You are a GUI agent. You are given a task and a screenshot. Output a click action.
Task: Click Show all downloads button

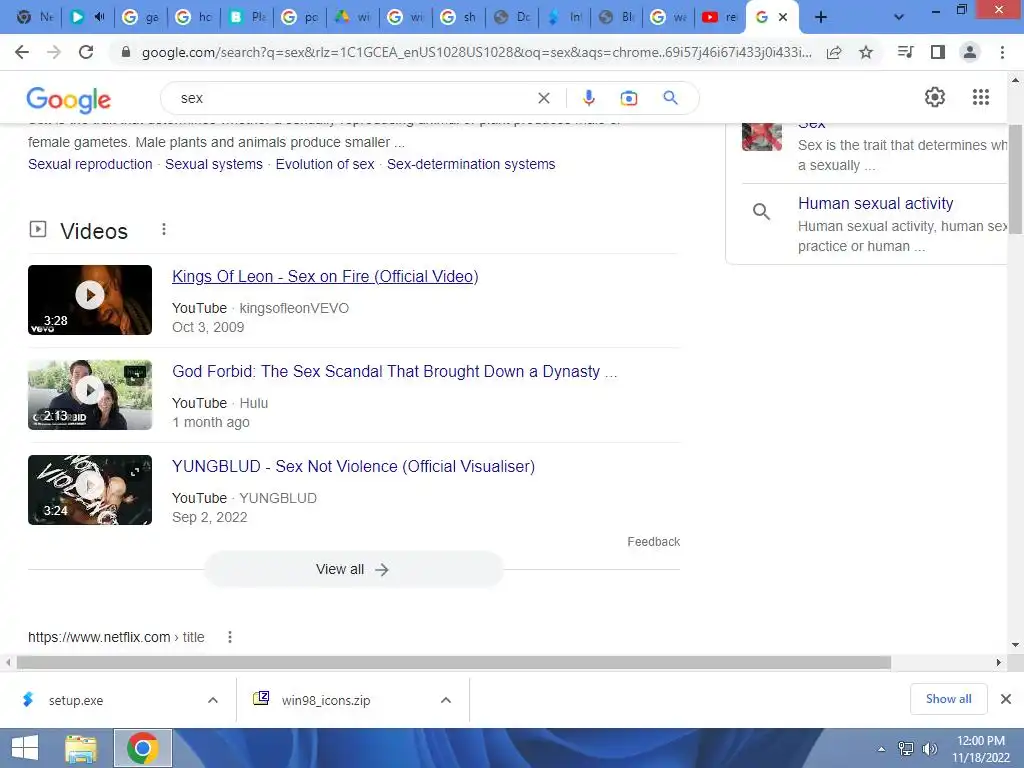[x=948, y=699]
